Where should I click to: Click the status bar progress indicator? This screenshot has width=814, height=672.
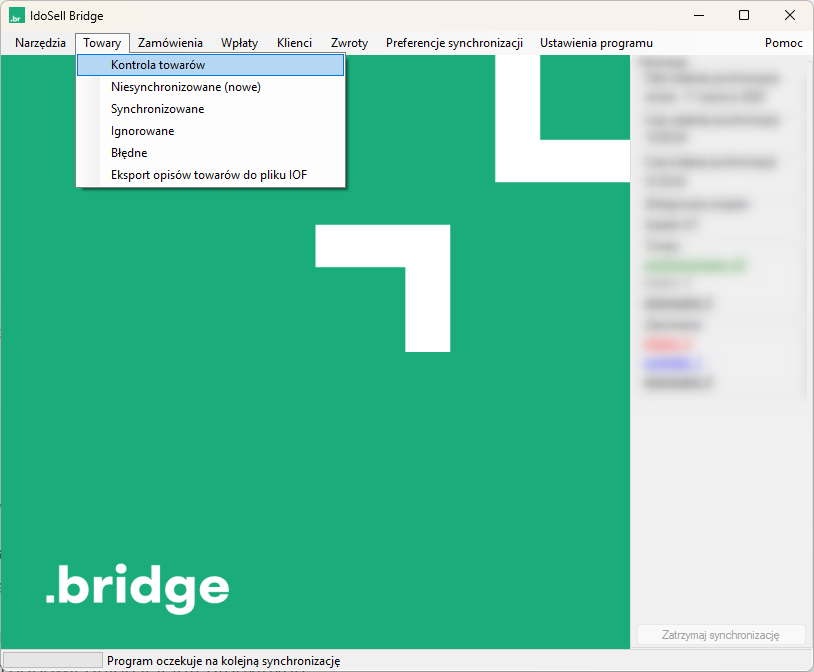pyautogui.click(x=53, y=661)
